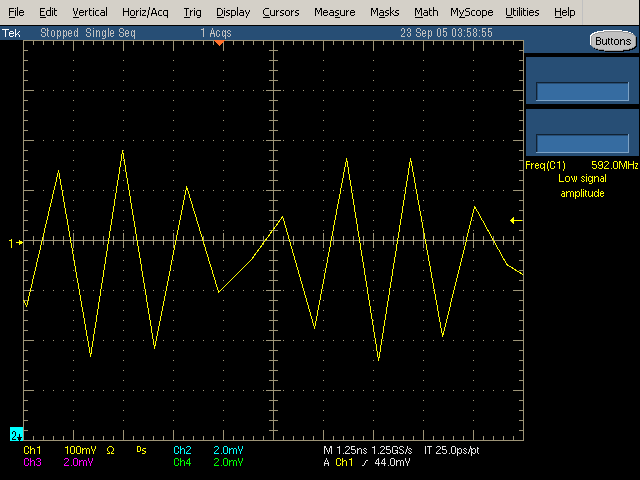Viewport: 640px width, 480px height.
Task: Open the Trig menu
Action: click(192, 13)
